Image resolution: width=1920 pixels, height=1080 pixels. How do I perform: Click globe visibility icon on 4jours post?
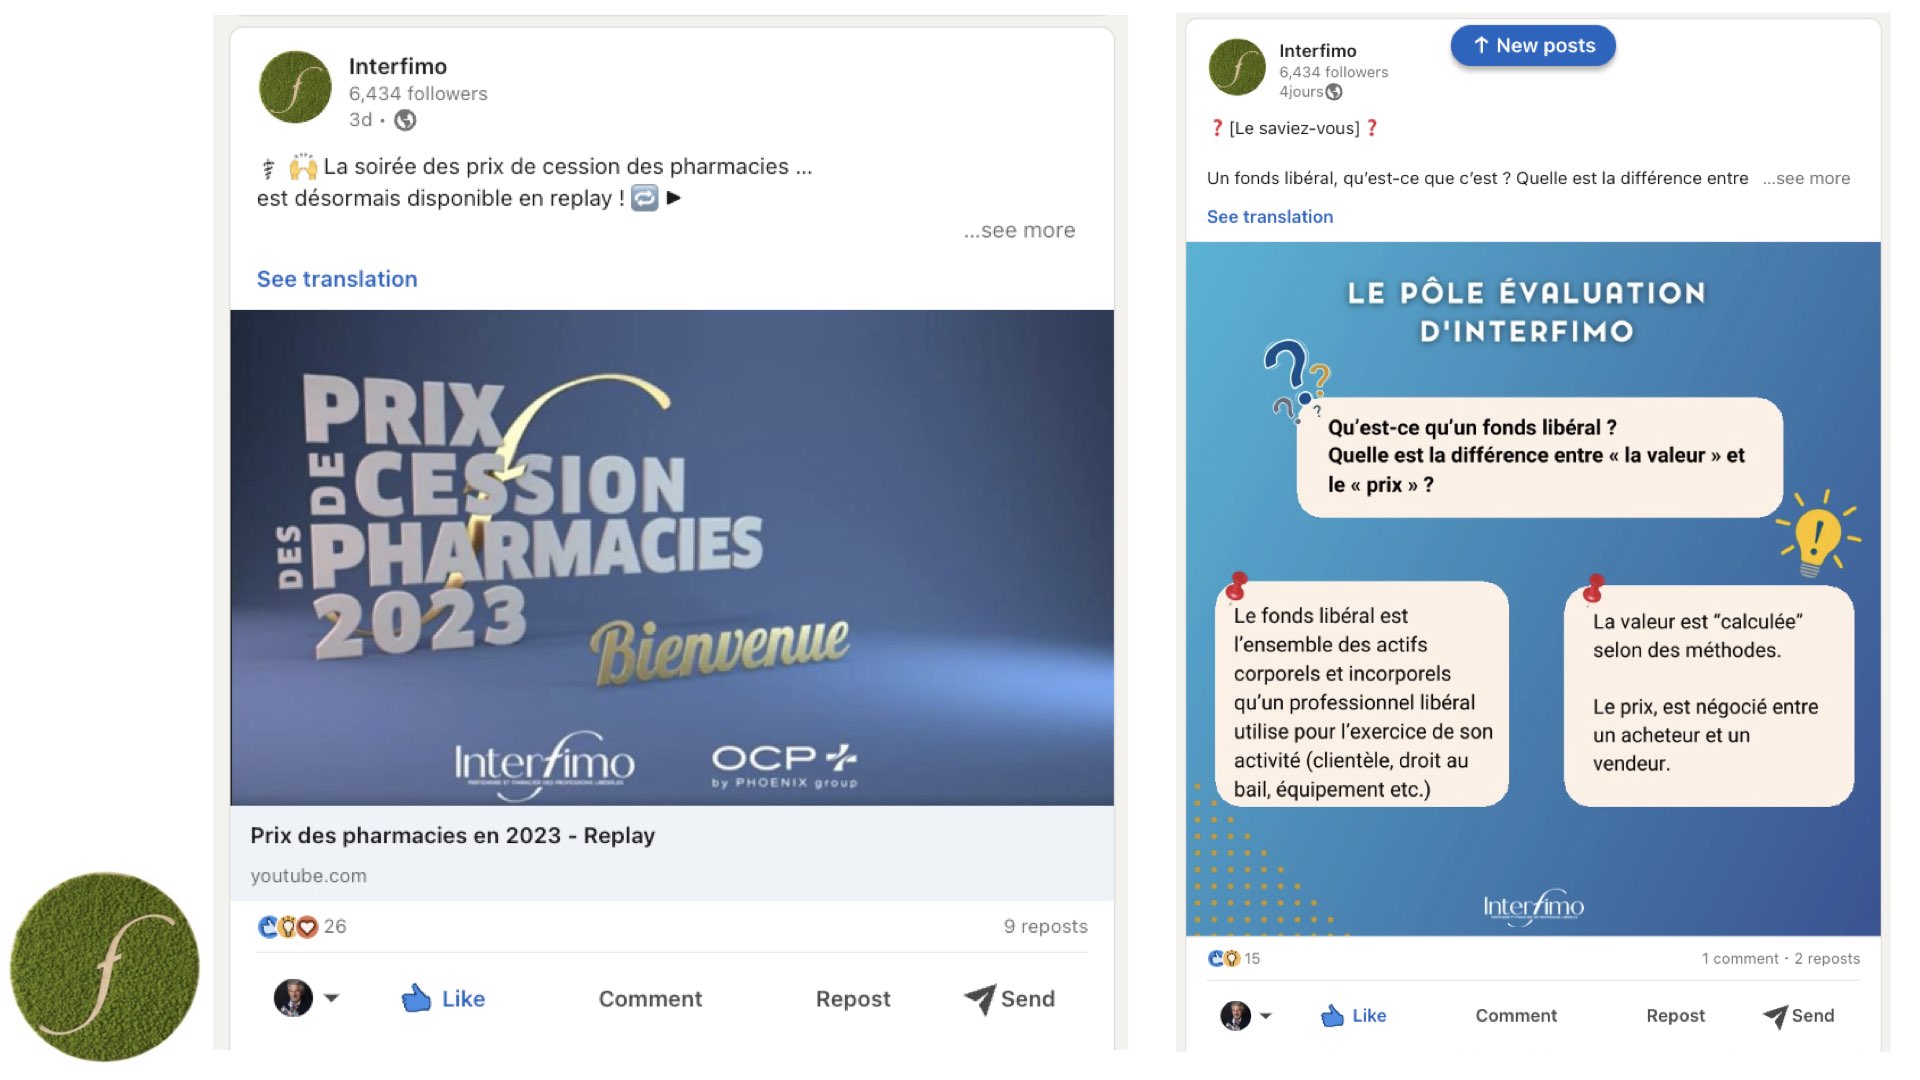[x=1334, y=92]
